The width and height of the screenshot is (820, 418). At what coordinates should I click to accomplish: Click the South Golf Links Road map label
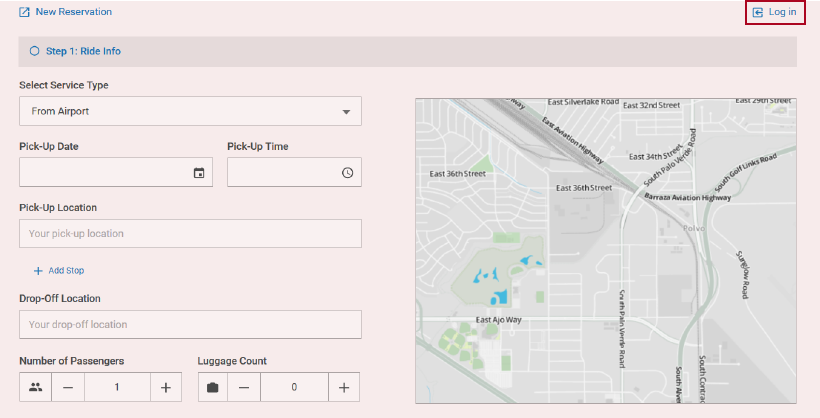pyautogui.click(x=745, y=173)
